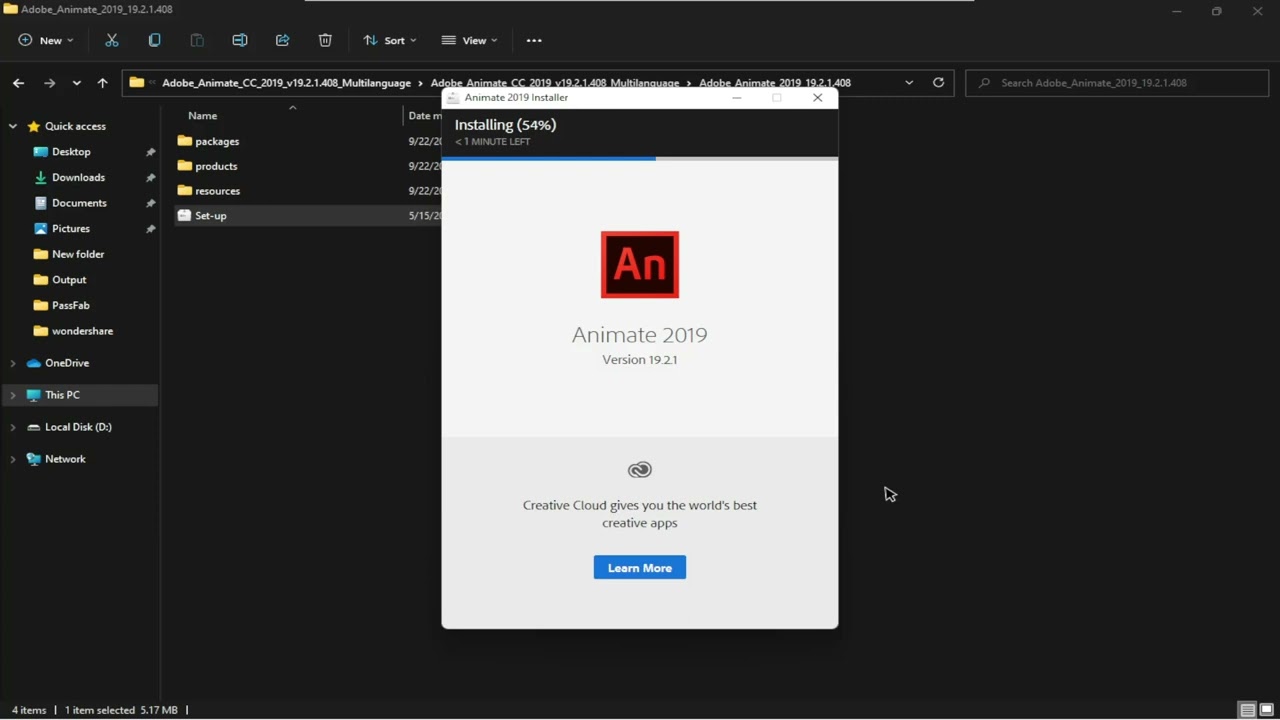
Task: Click the Installing (54%) status text
Action: (505, 125)
